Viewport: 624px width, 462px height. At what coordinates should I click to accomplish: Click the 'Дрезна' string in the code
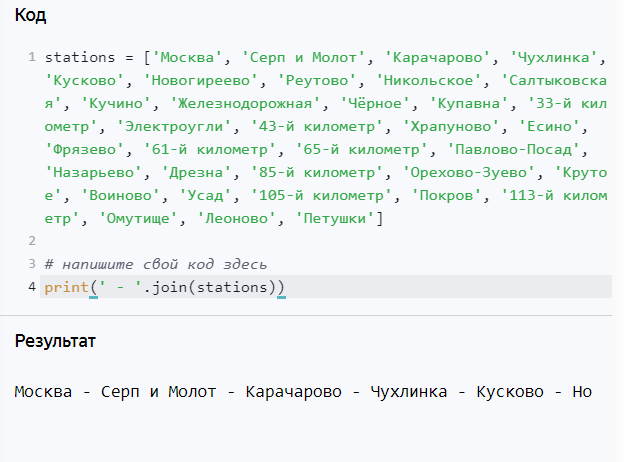pyautogui.click(x=196, y=173)
